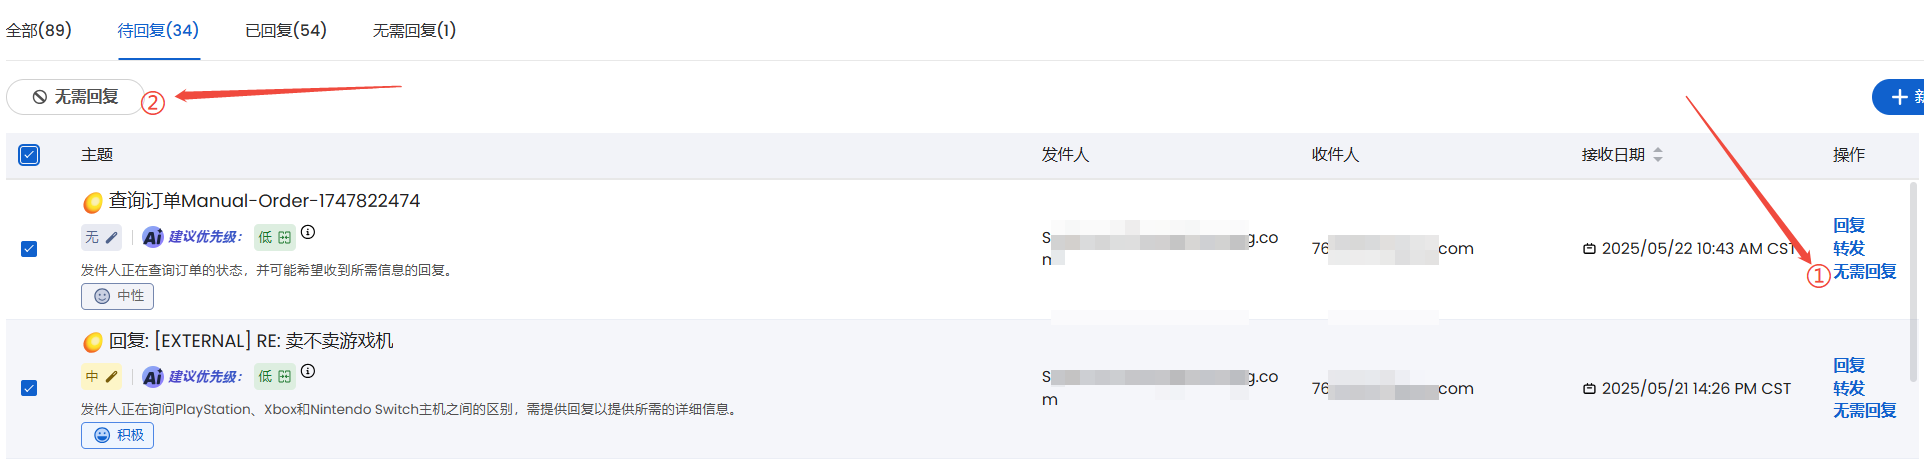This screenshot has height=461, width=1924.
Task: Click info icon beside second email's suggested priority
Action: point(308,371)
